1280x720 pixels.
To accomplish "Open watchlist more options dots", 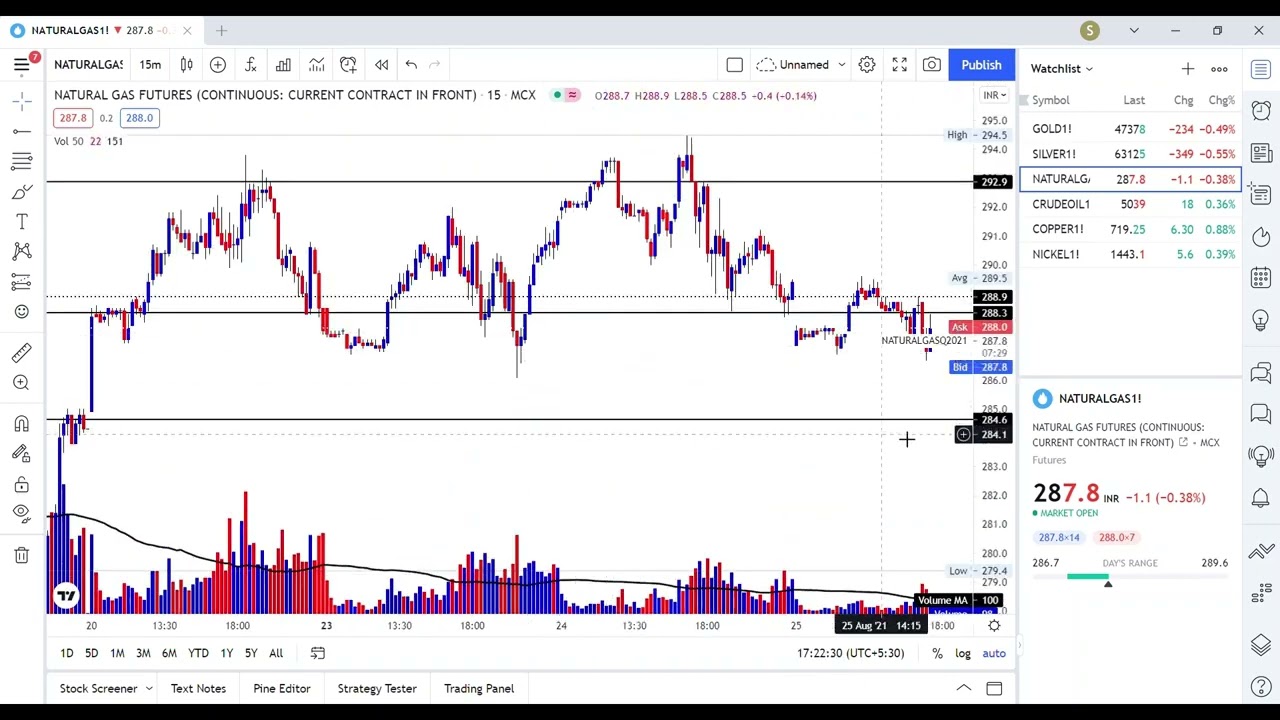I will point(1219,69).
